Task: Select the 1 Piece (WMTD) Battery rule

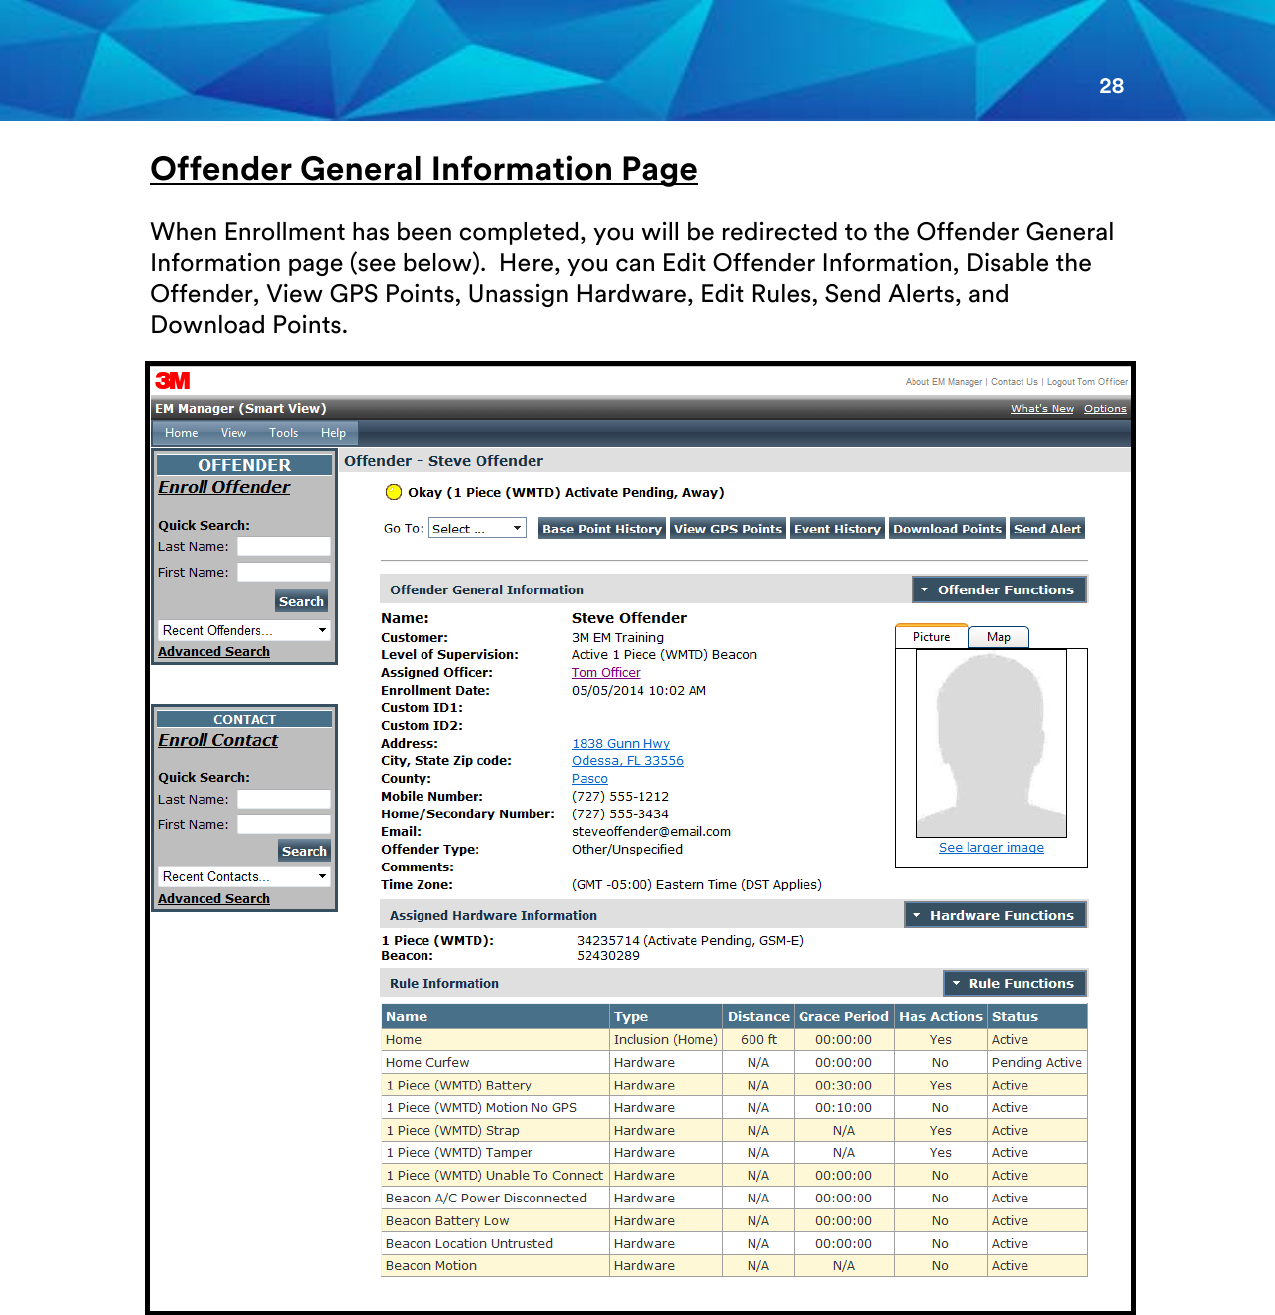Action: pyautogui.click(x=459, y=1085)
